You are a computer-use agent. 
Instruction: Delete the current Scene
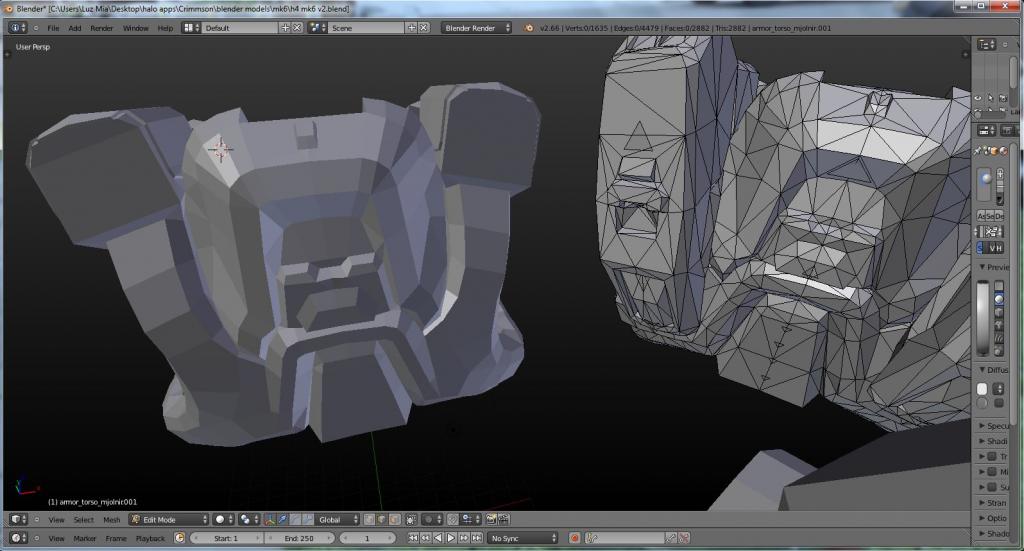[424, 28]
